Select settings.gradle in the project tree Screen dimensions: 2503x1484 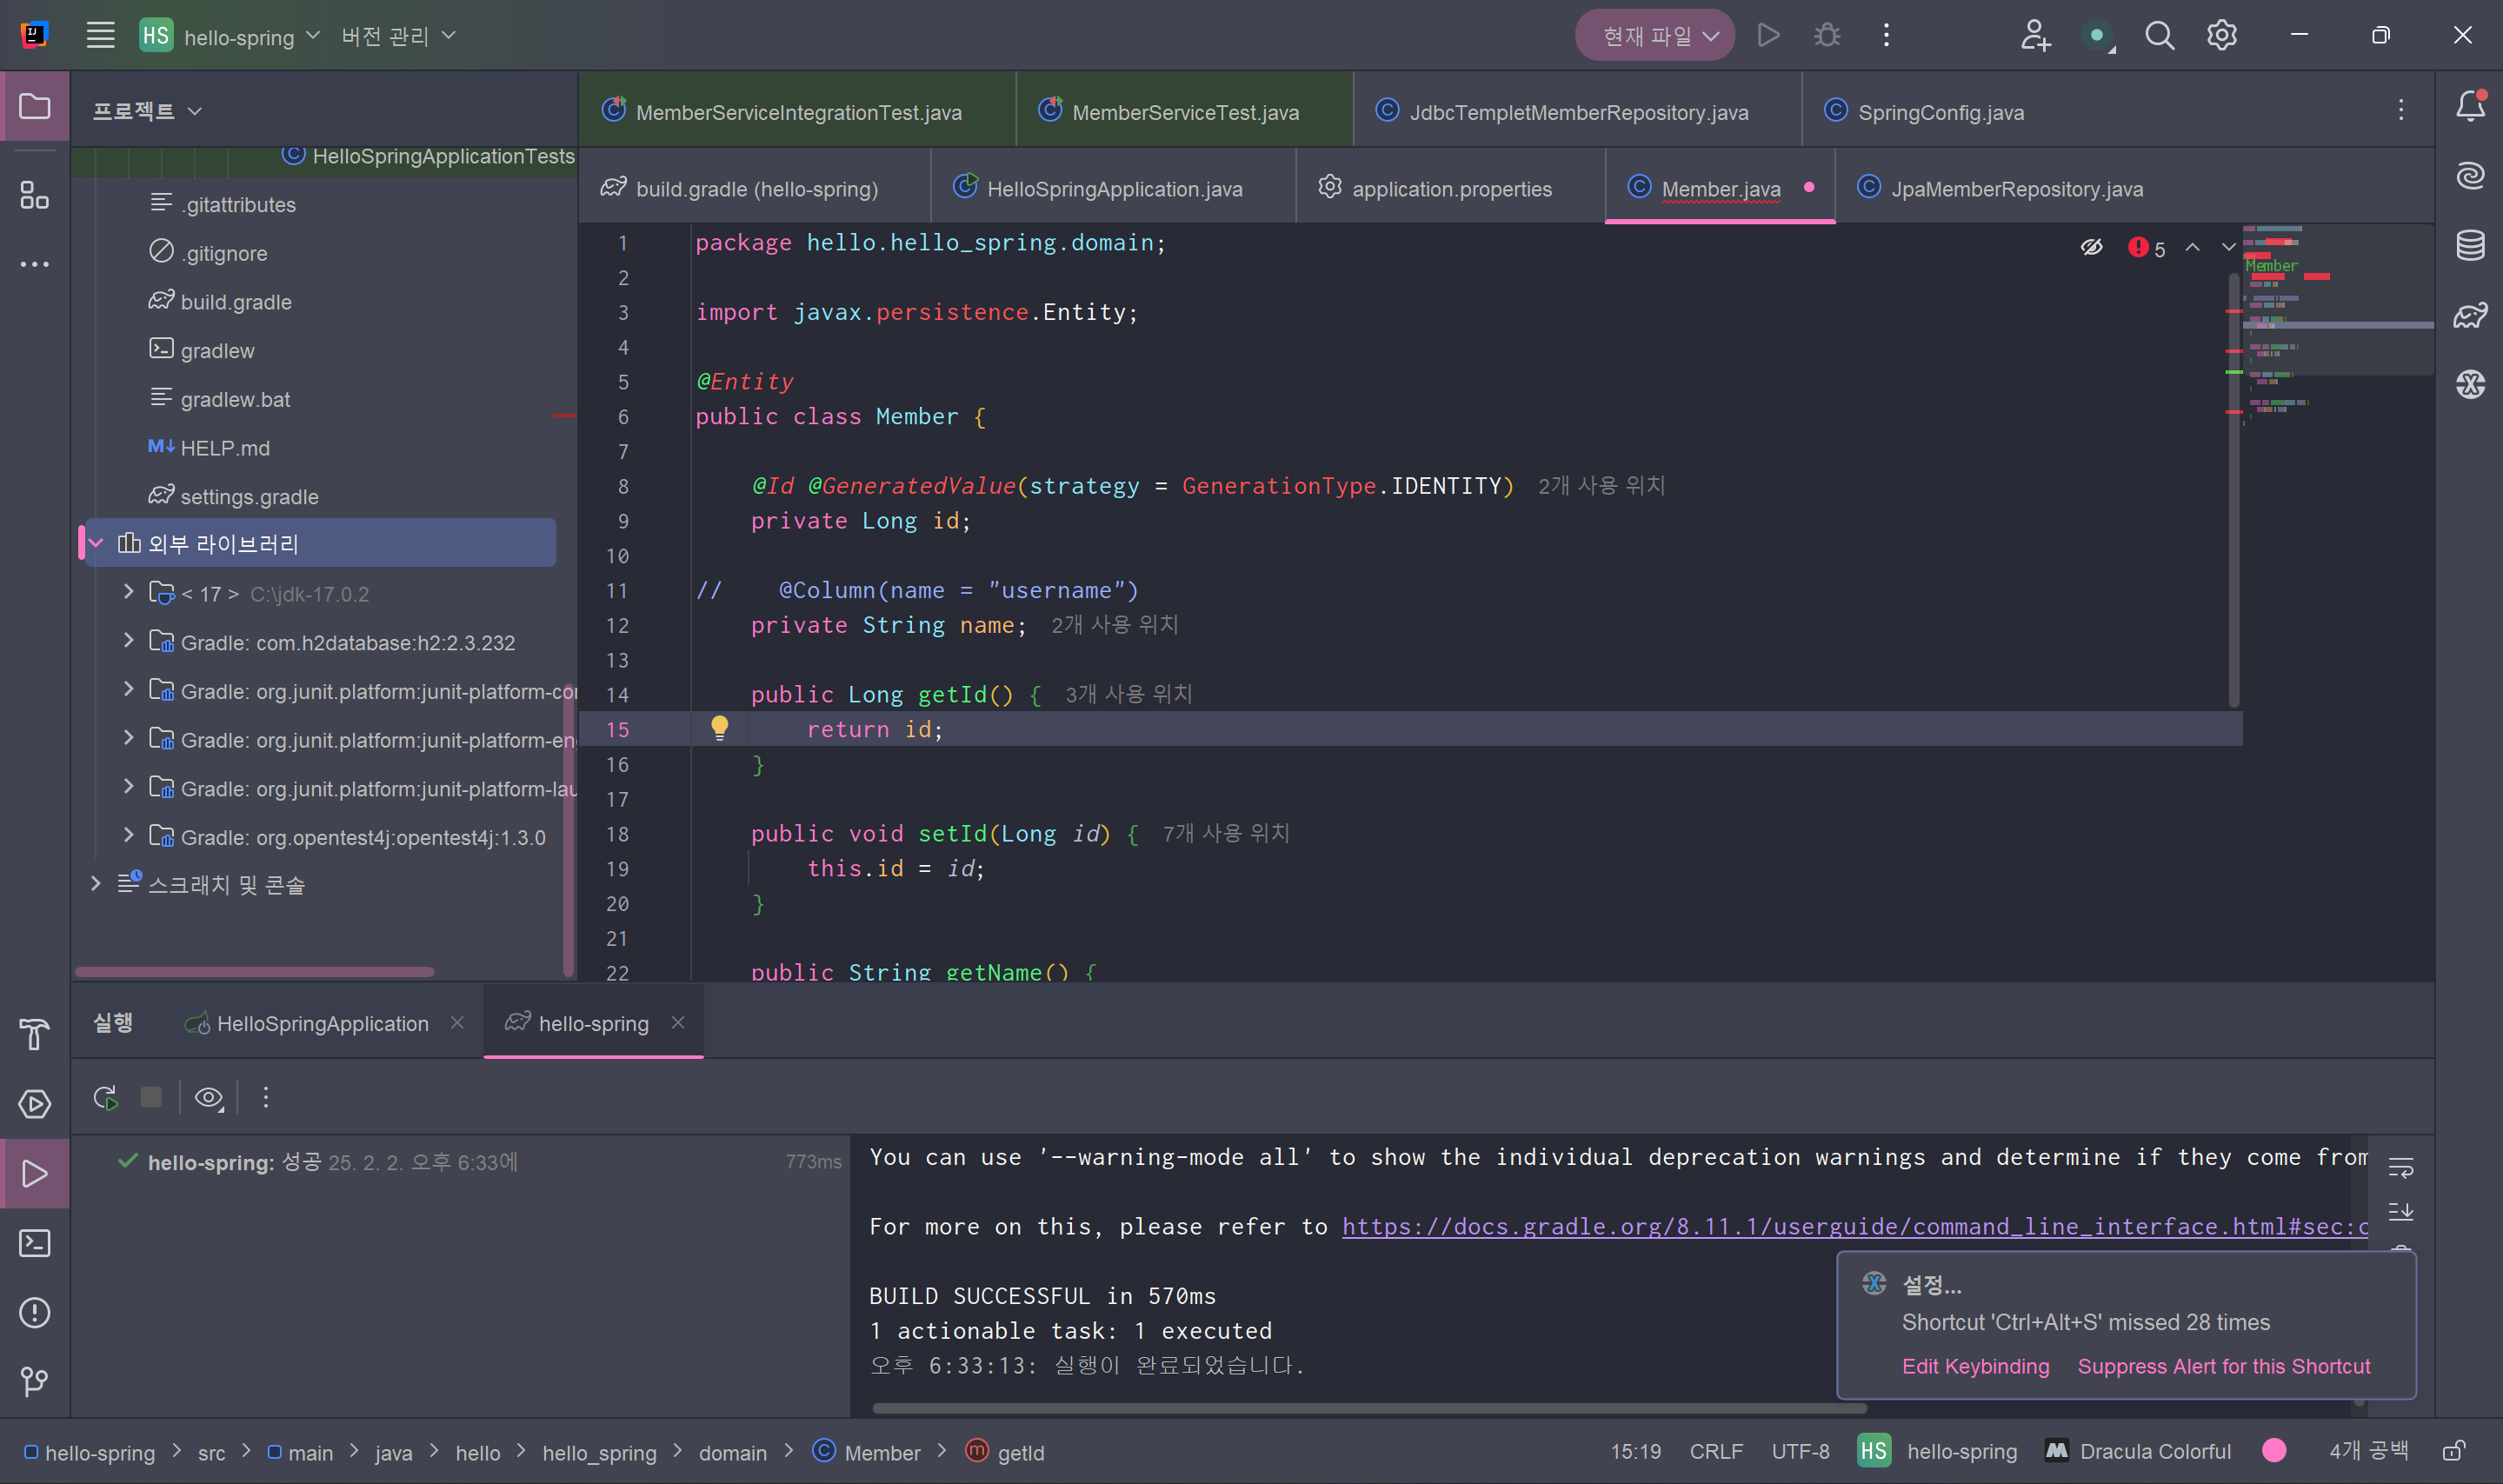249,496
